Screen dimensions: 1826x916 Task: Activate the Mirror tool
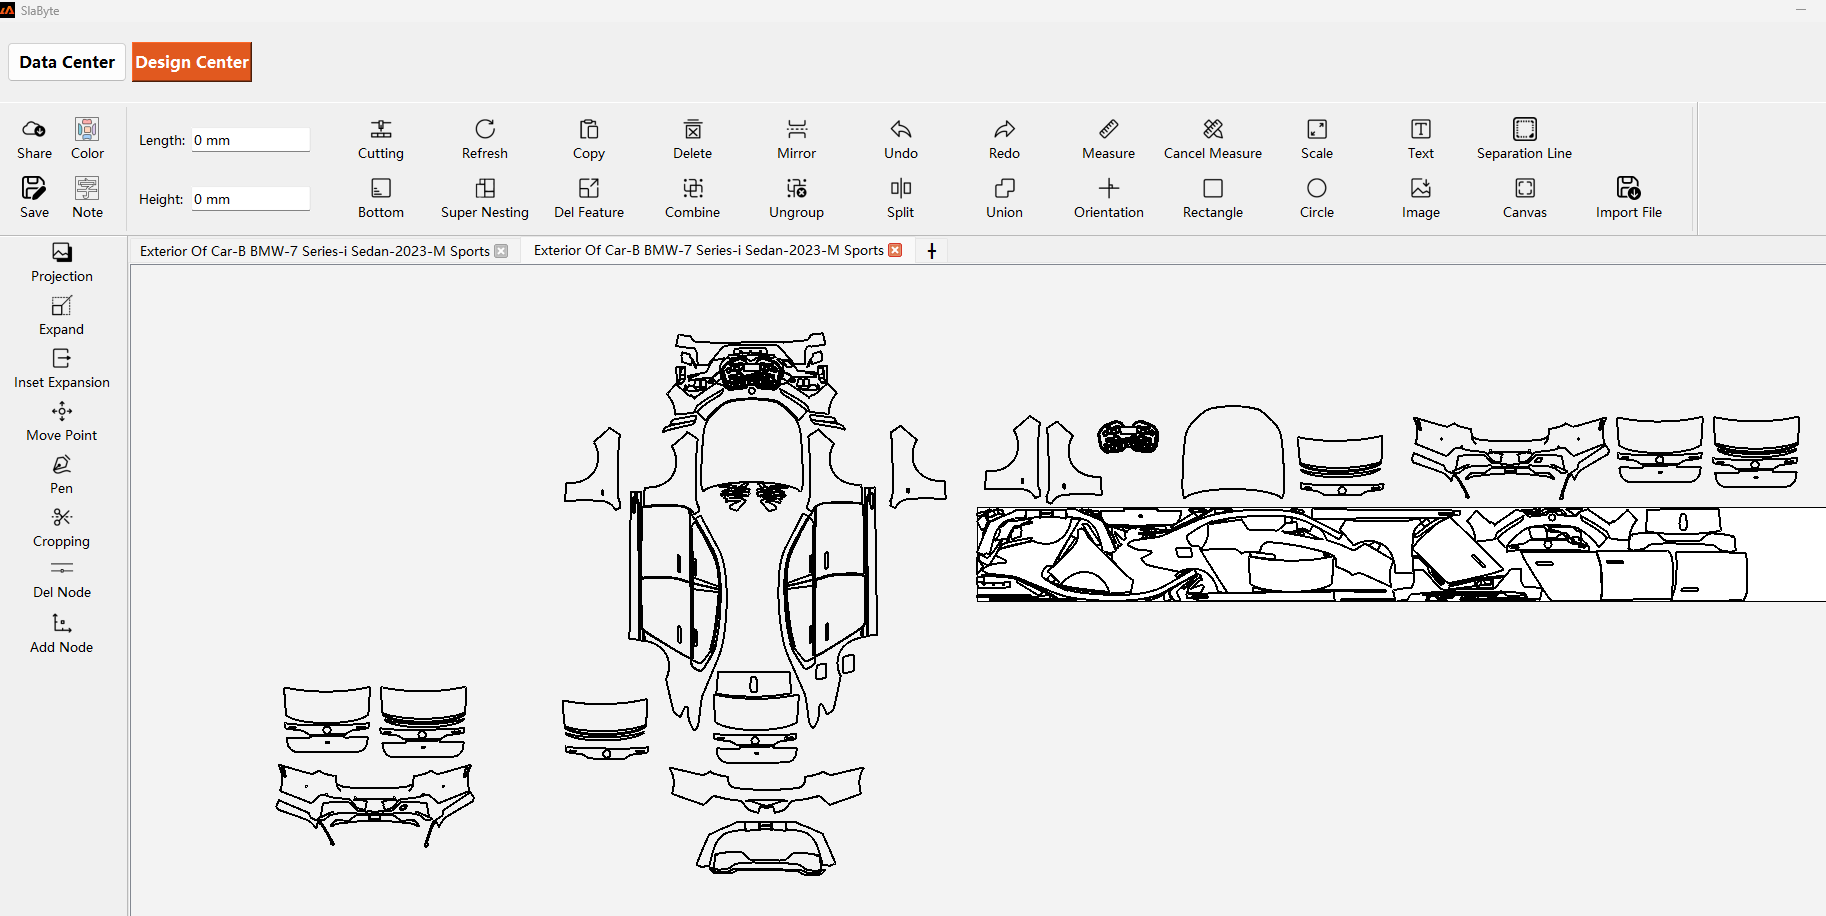coord(796,139)
